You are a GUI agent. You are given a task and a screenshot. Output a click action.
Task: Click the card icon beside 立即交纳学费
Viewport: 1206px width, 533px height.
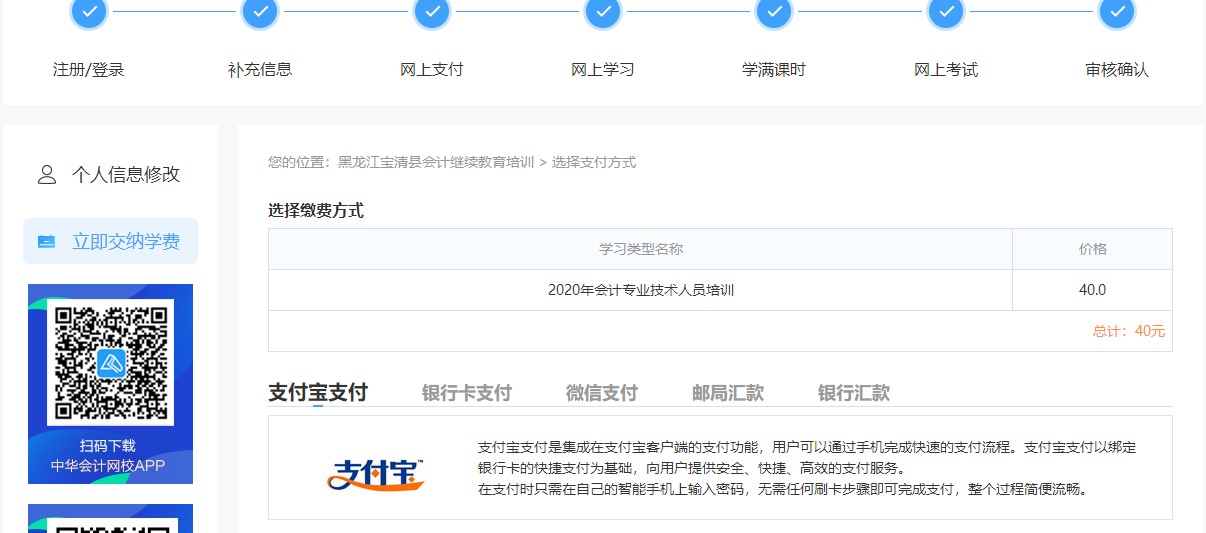47,242
